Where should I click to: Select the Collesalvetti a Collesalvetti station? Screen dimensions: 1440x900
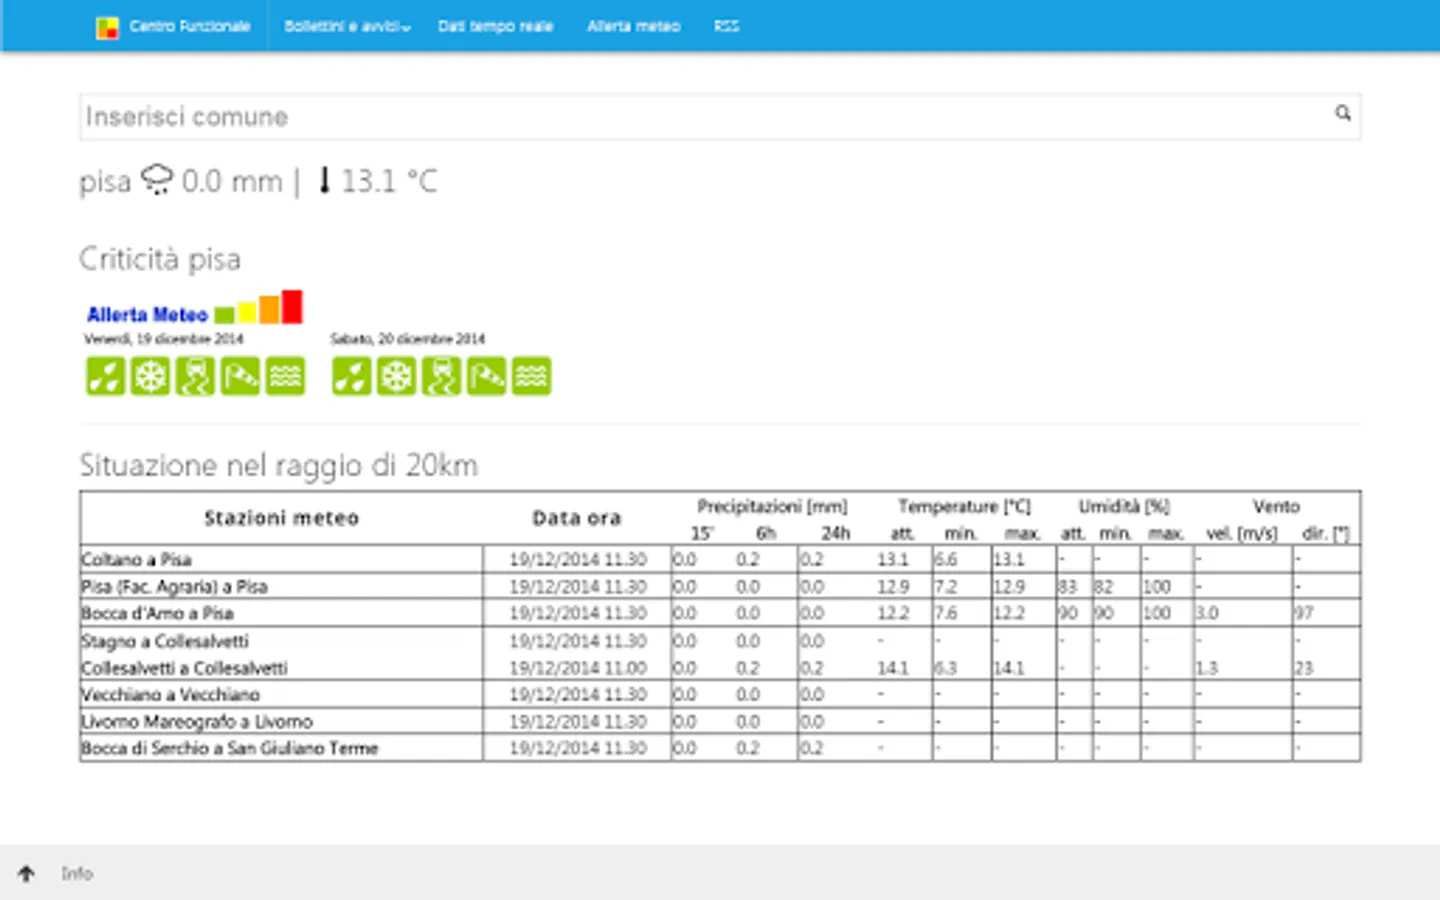[x=184, y=668]
